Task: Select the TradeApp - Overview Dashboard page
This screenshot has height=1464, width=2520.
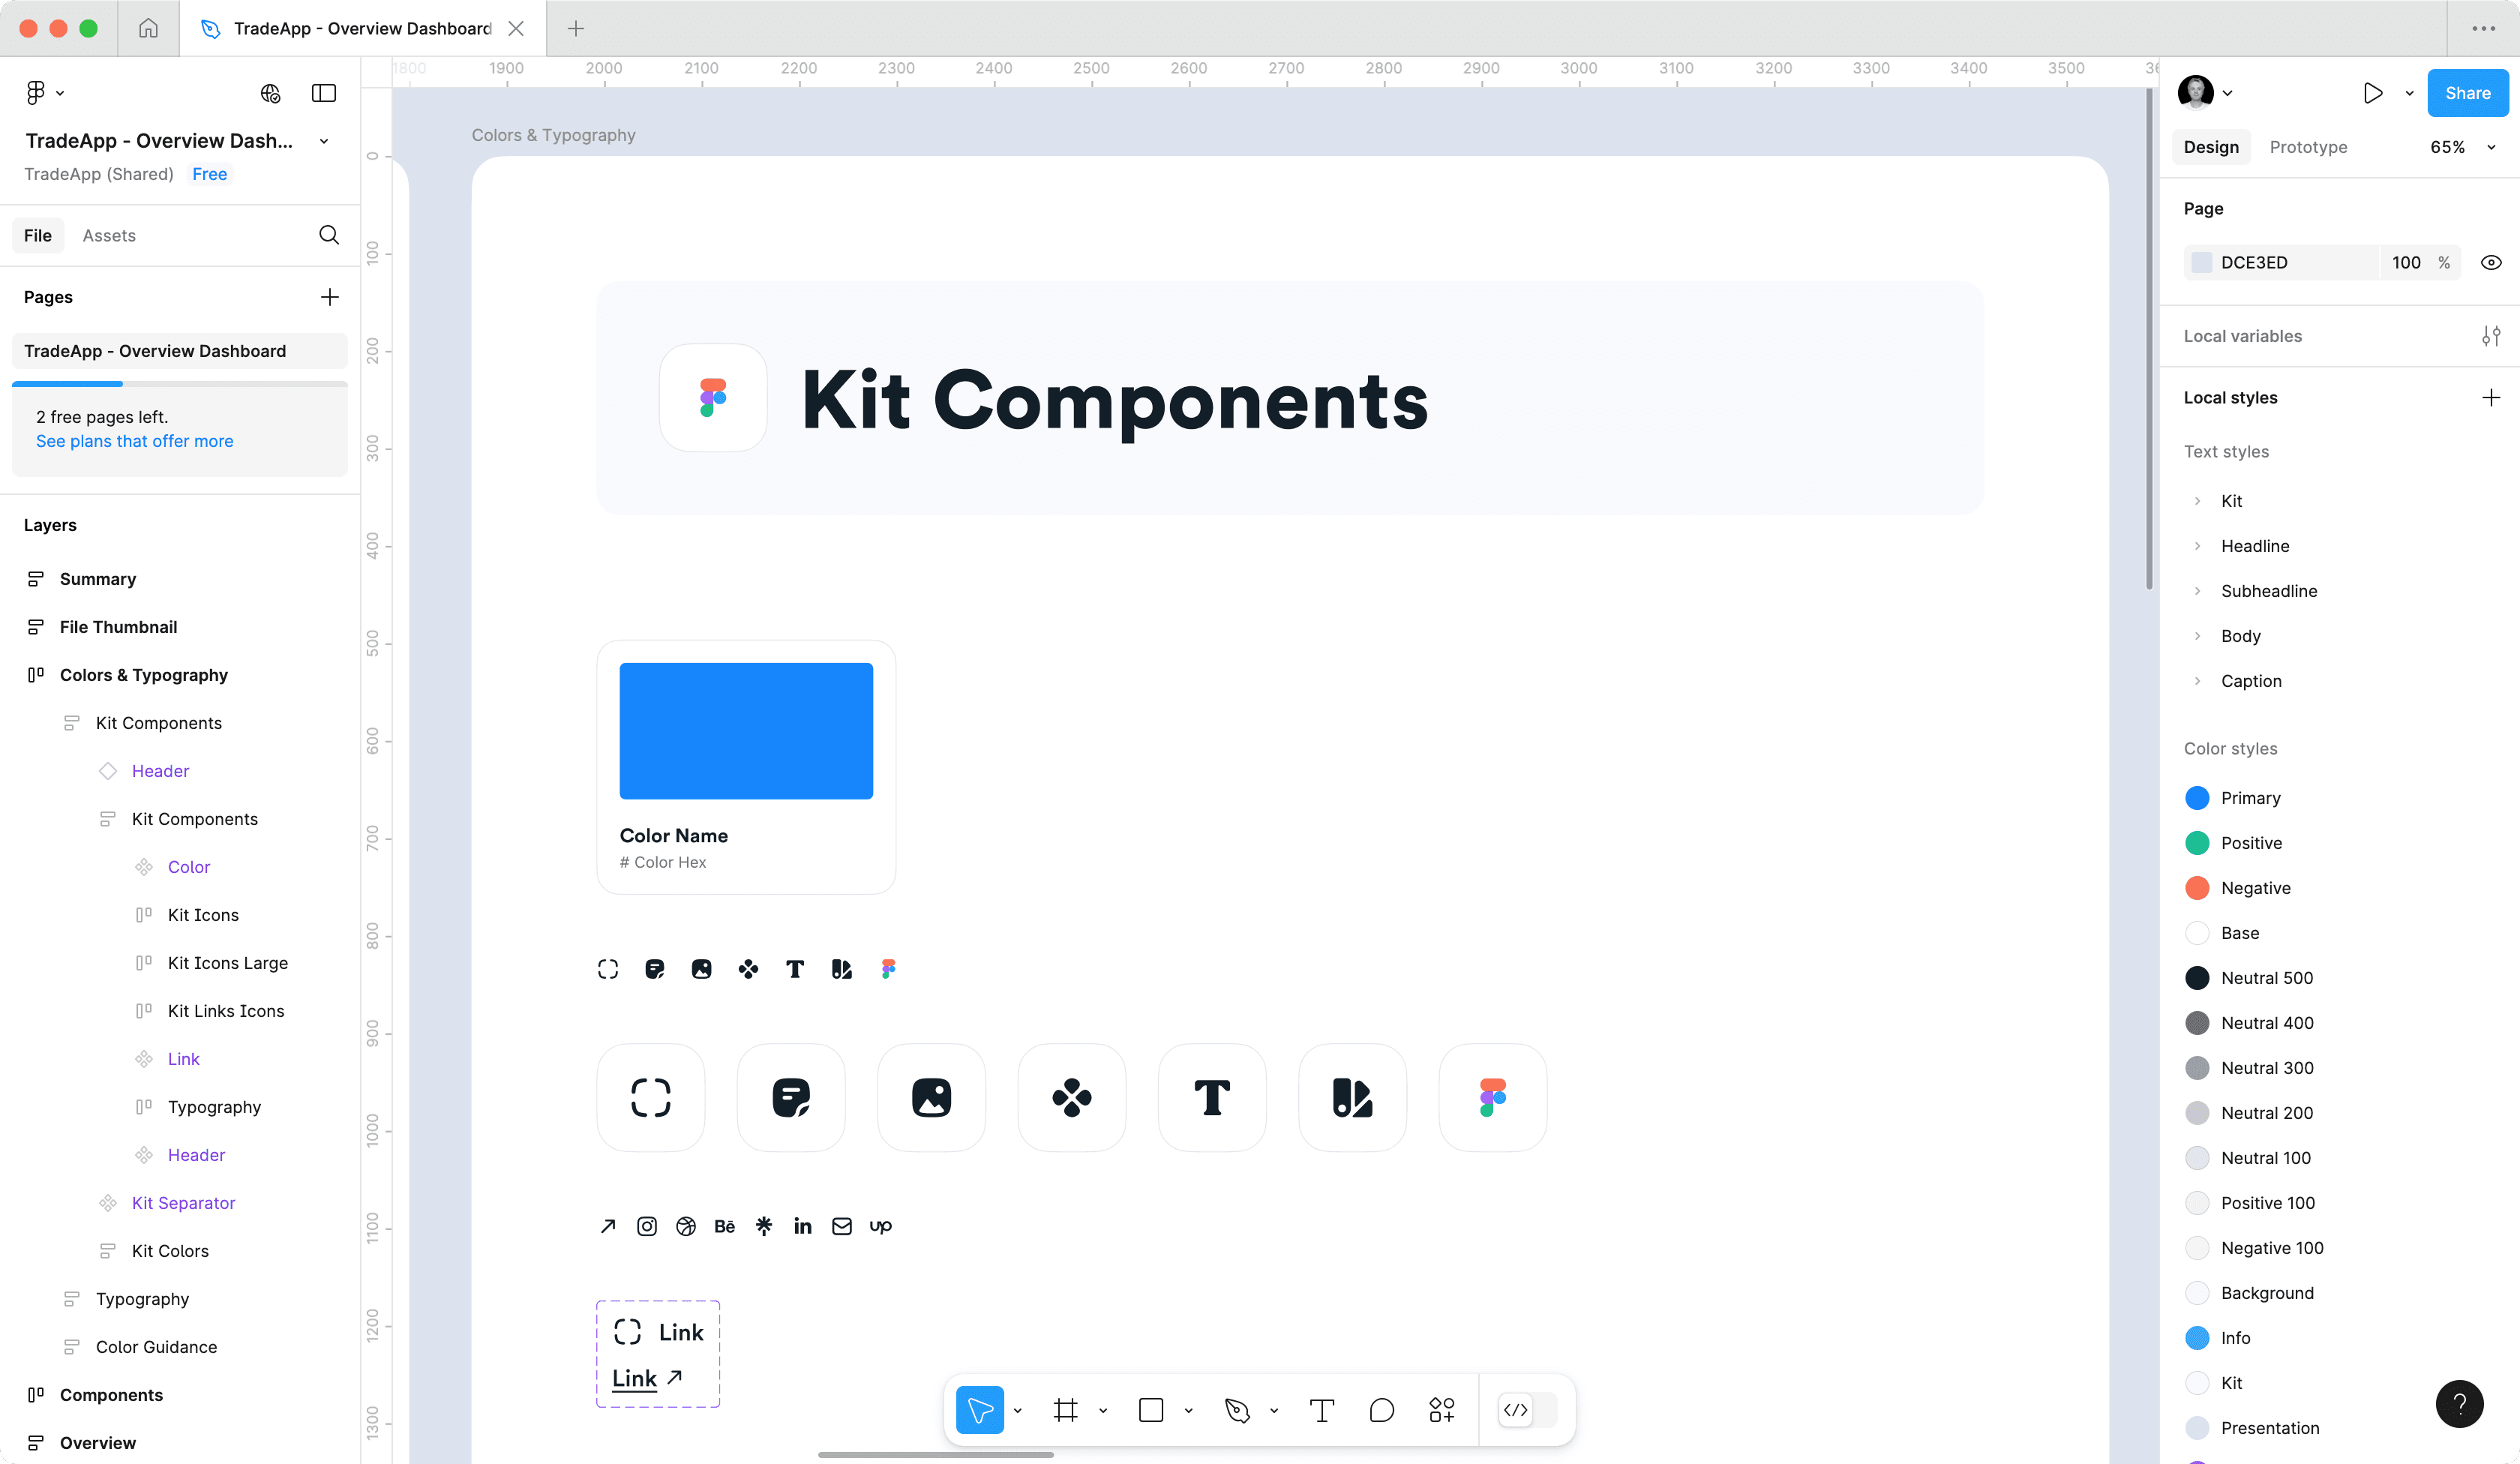Action: (180, 351)
